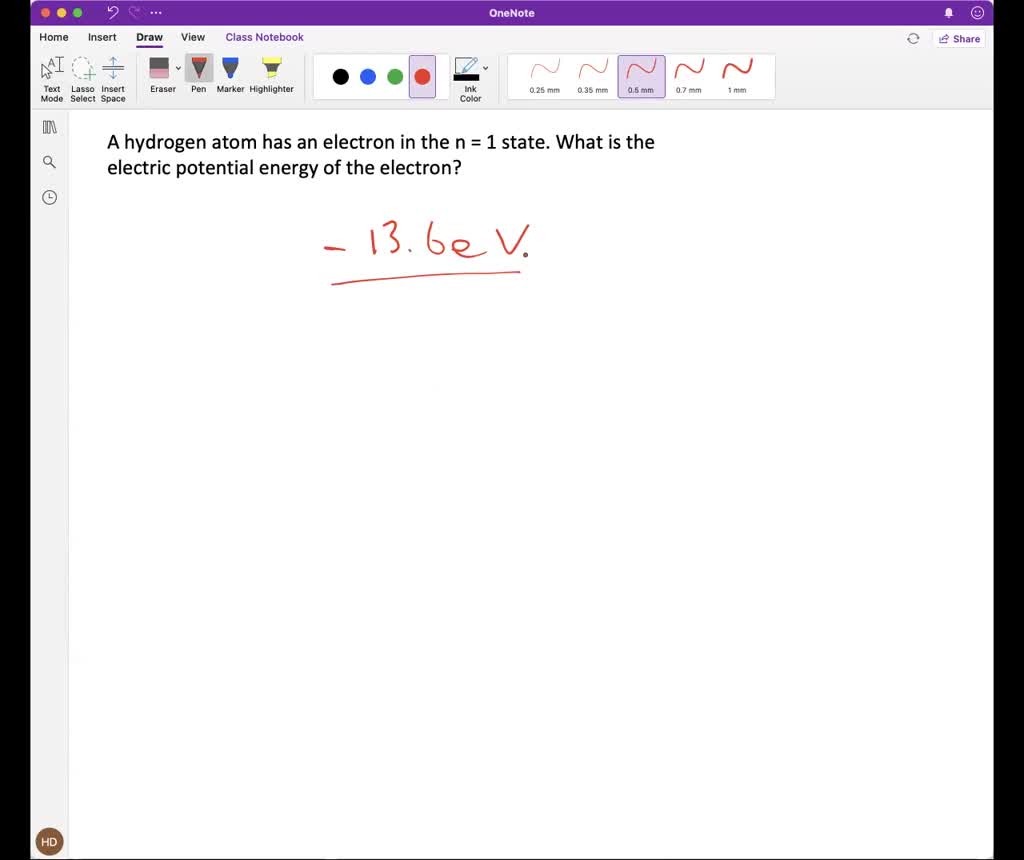The width and height of the screenshot is (1024, 860).
Task: Click the Share button
Action: click(x=959, y=38)
